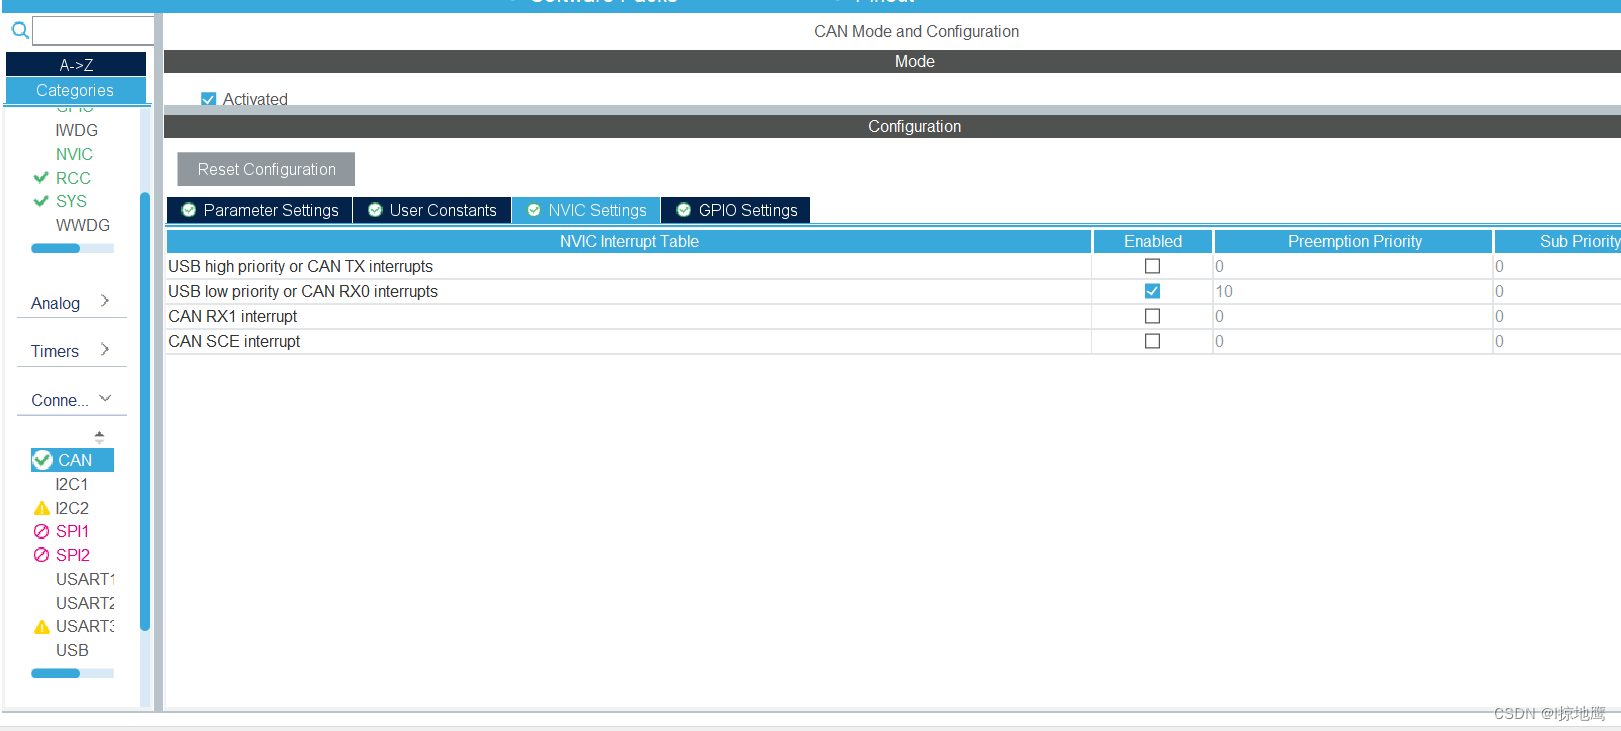Click the sort arrows above the CAN entry
Viewport: 1621px width, 731px height.
click(99, 437)
